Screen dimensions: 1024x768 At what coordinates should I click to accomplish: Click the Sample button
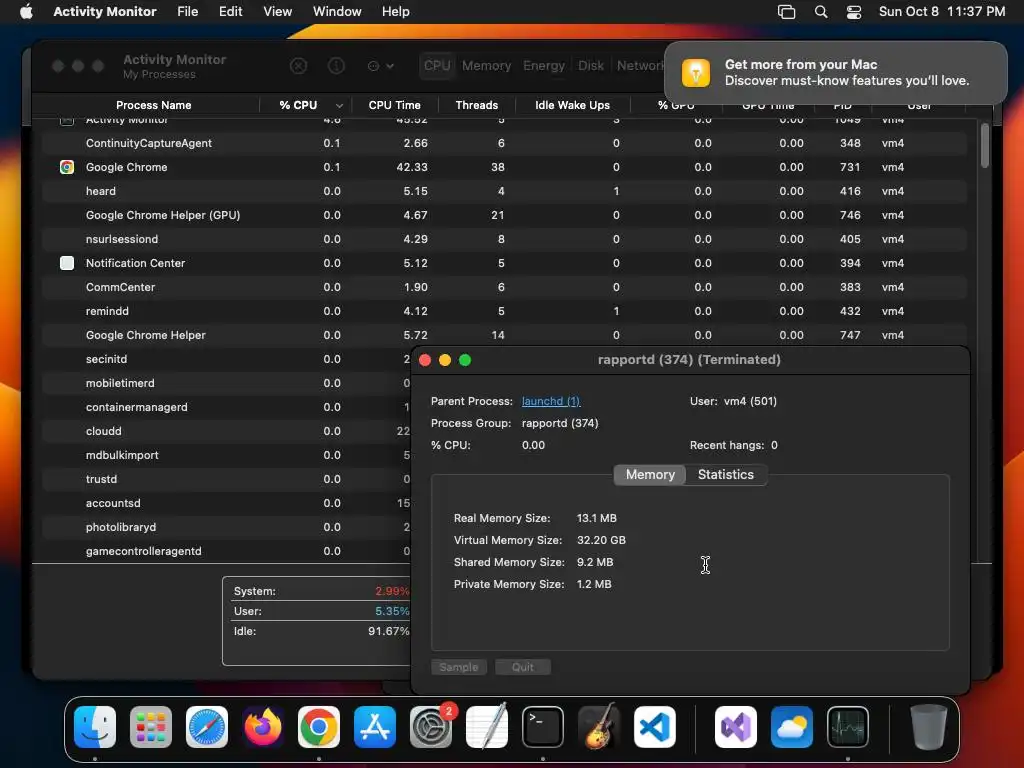[x=458, y=667]
